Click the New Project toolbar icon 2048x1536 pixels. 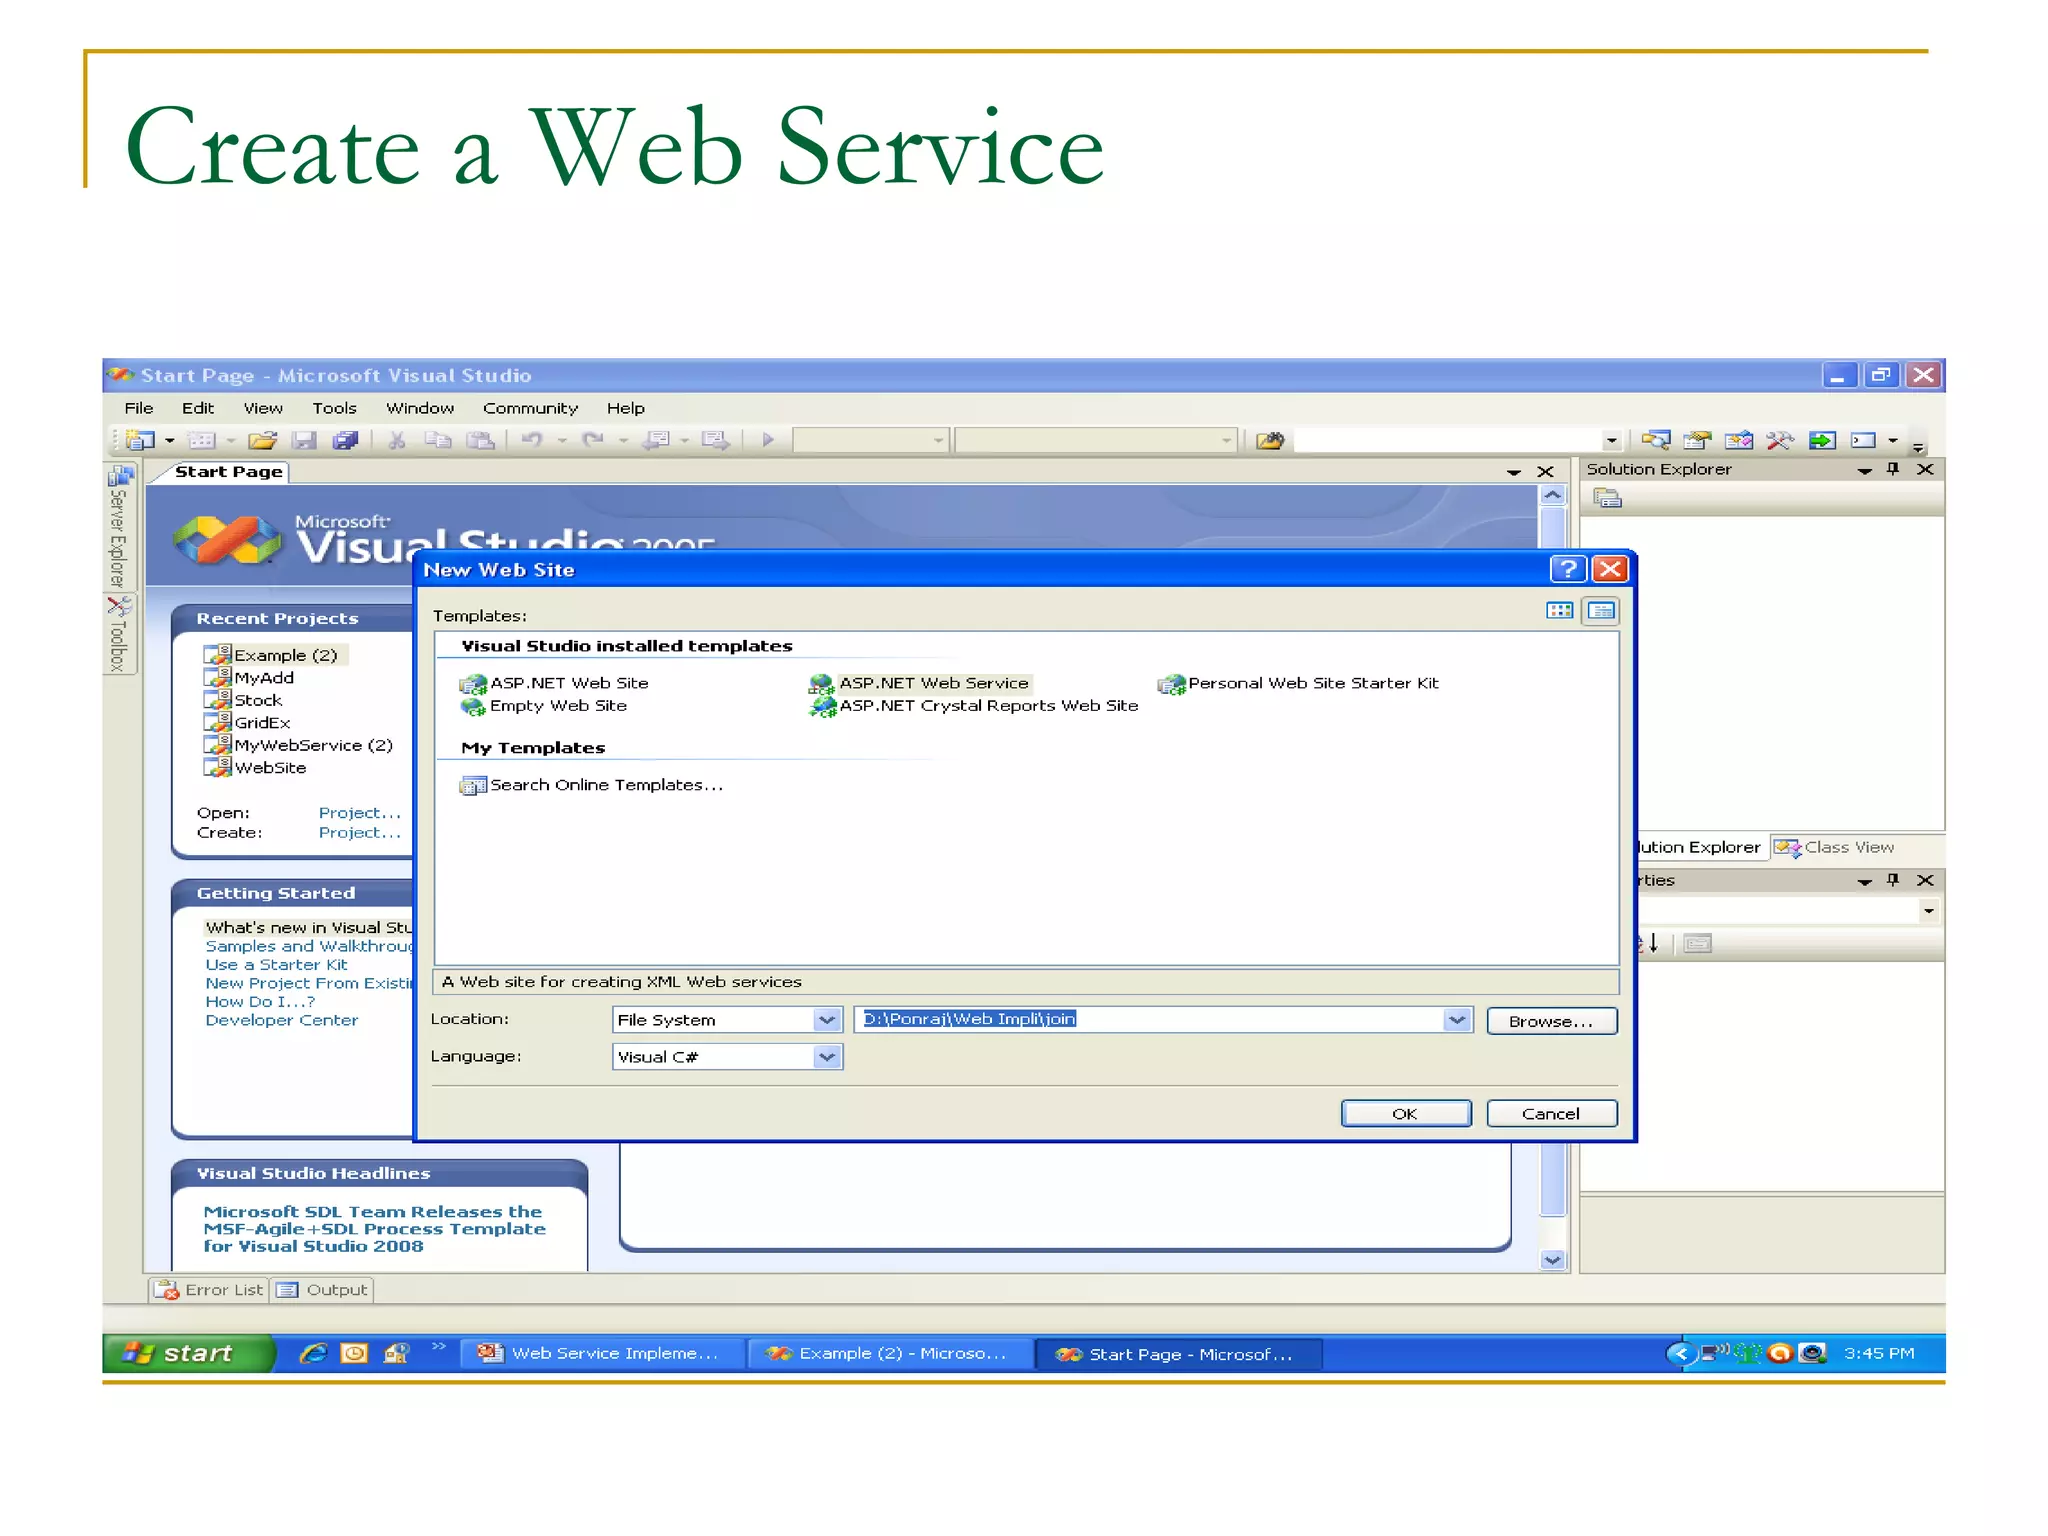tap(141, 440)
